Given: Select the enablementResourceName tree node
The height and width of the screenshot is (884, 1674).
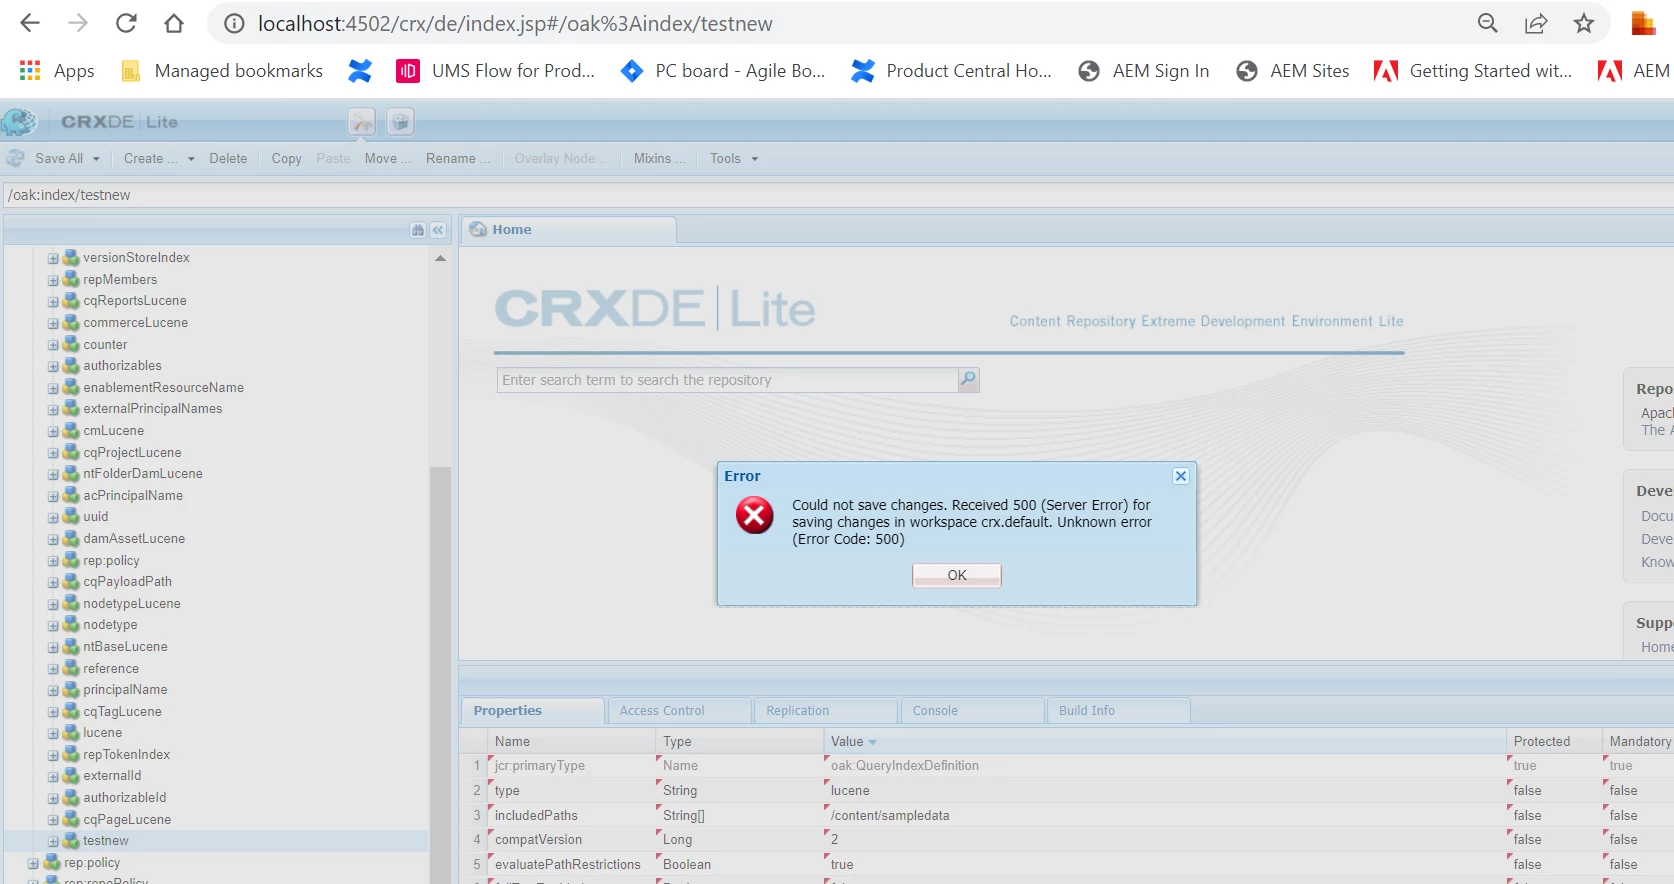Looking at the screenshot, I should (163, 388).
